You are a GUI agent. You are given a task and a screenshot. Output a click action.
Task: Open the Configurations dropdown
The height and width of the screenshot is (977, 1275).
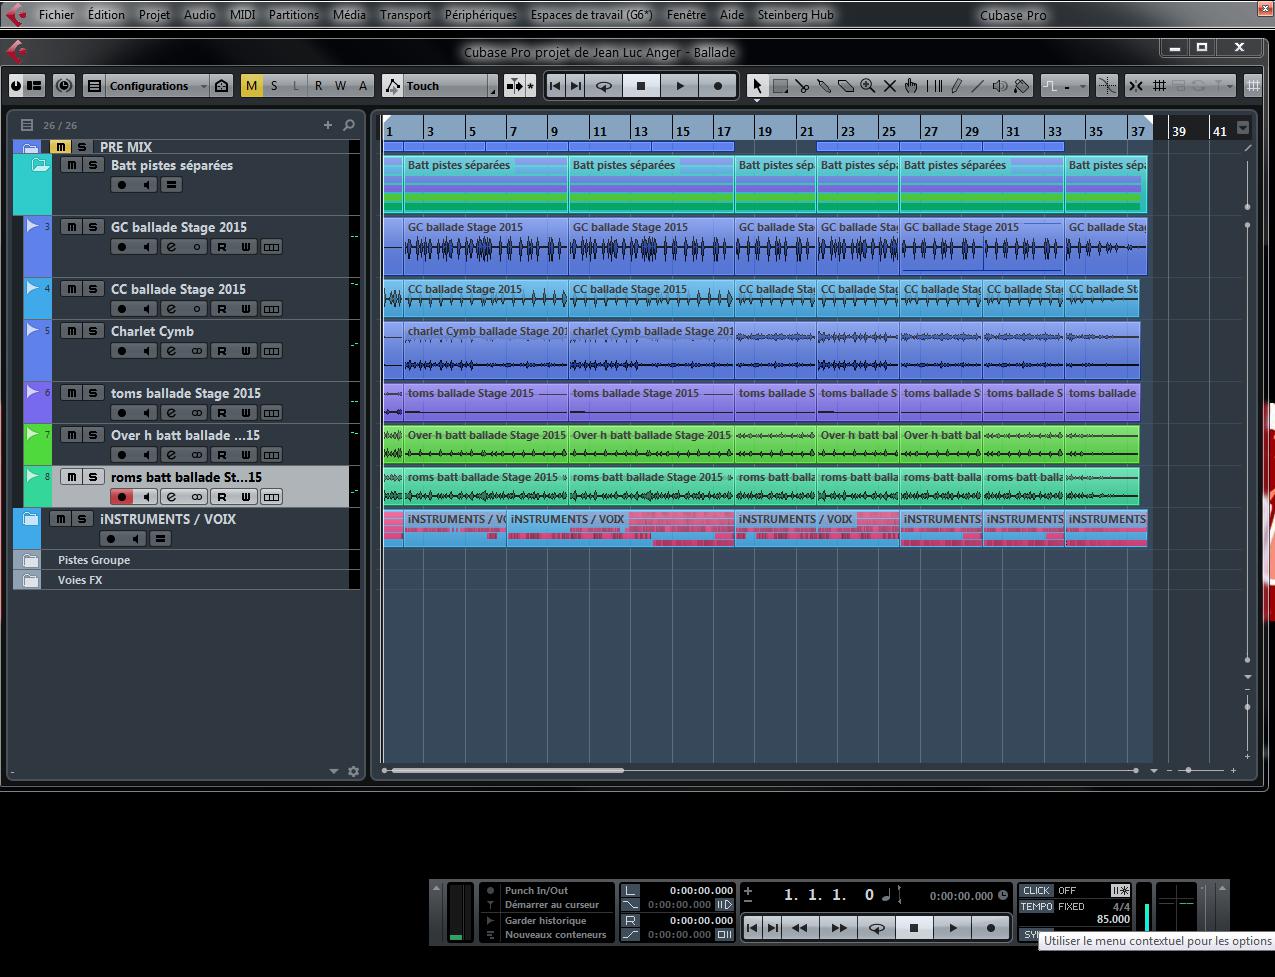click(x=148, y=86)
